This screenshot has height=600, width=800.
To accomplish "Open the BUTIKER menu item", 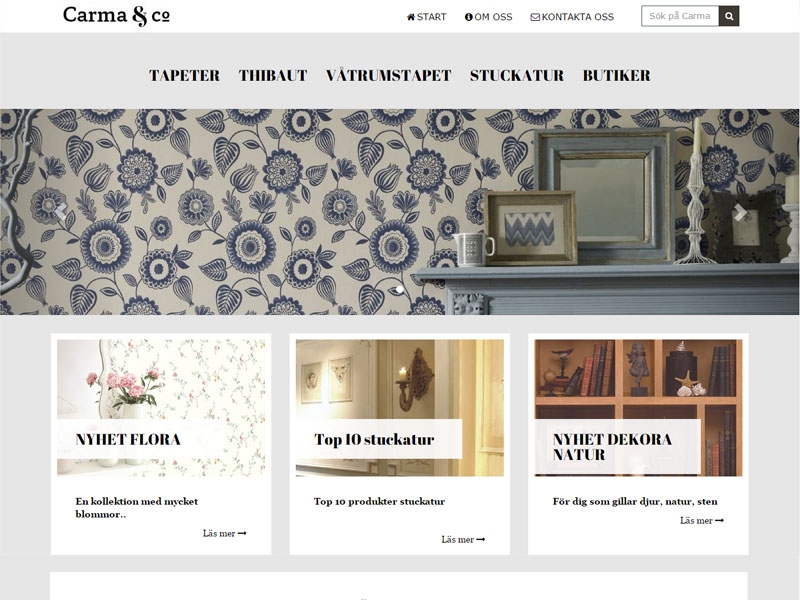I will pos(617,76).
